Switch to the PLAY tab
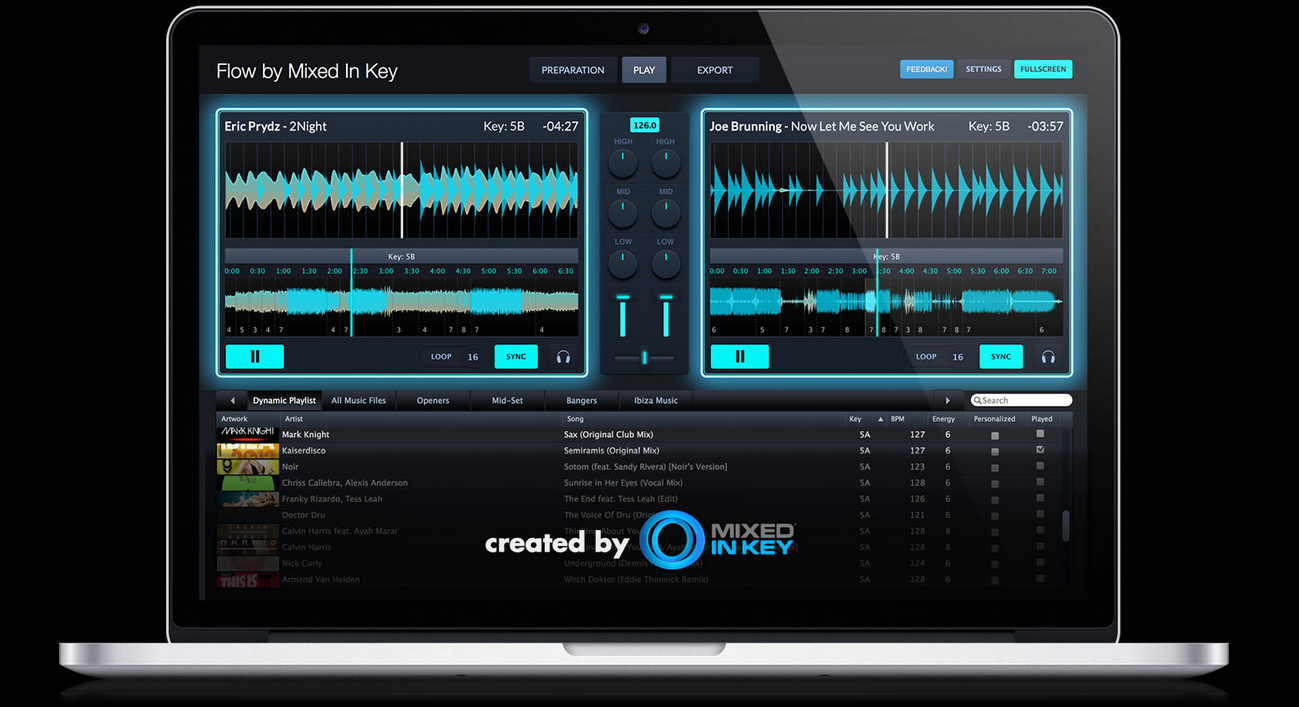This screenshot has width=1299, height=707. pos(644,70)
